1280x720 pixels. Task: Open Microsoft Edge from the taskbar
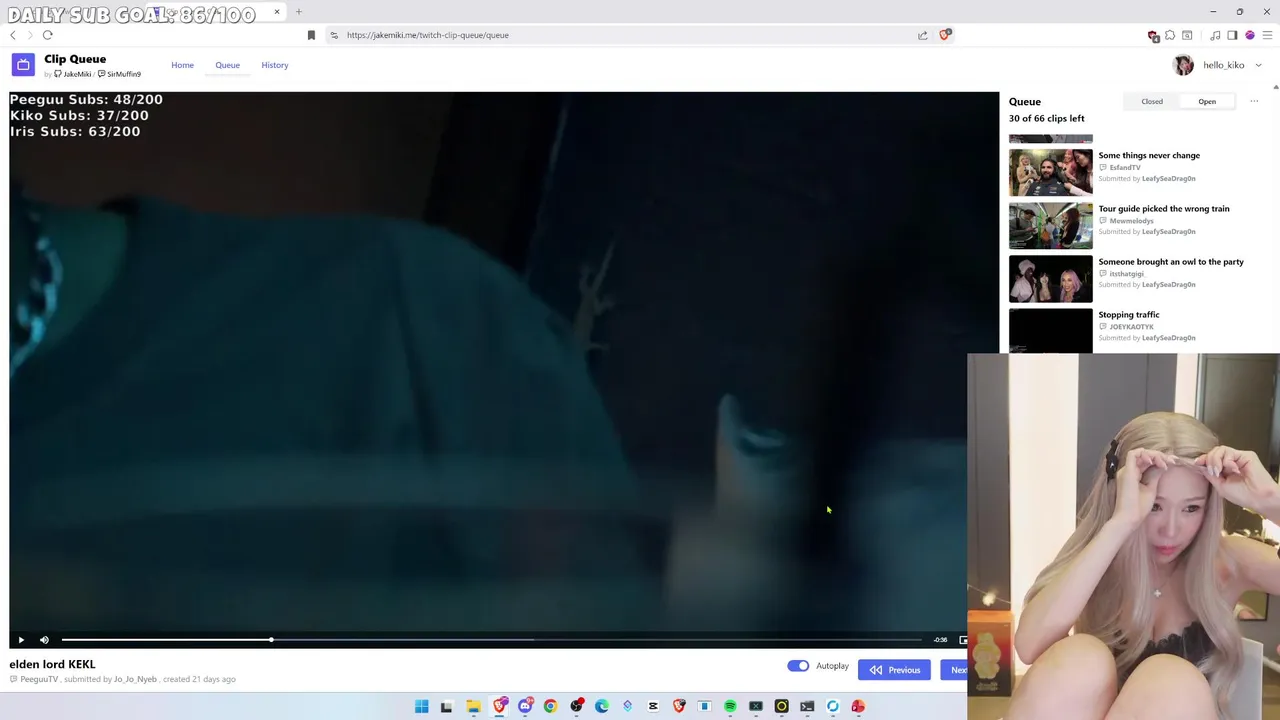[602, 706]
